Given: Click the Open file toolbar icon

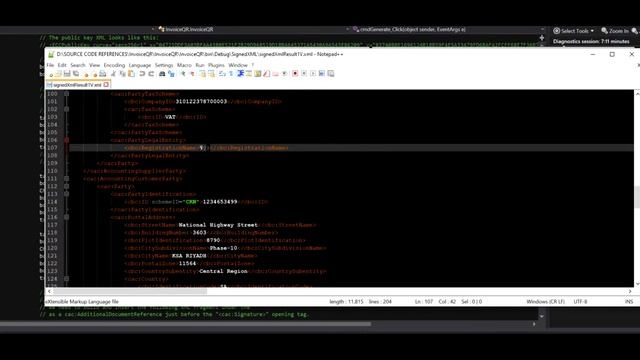Looking at the screenshot, I should 58,74.
